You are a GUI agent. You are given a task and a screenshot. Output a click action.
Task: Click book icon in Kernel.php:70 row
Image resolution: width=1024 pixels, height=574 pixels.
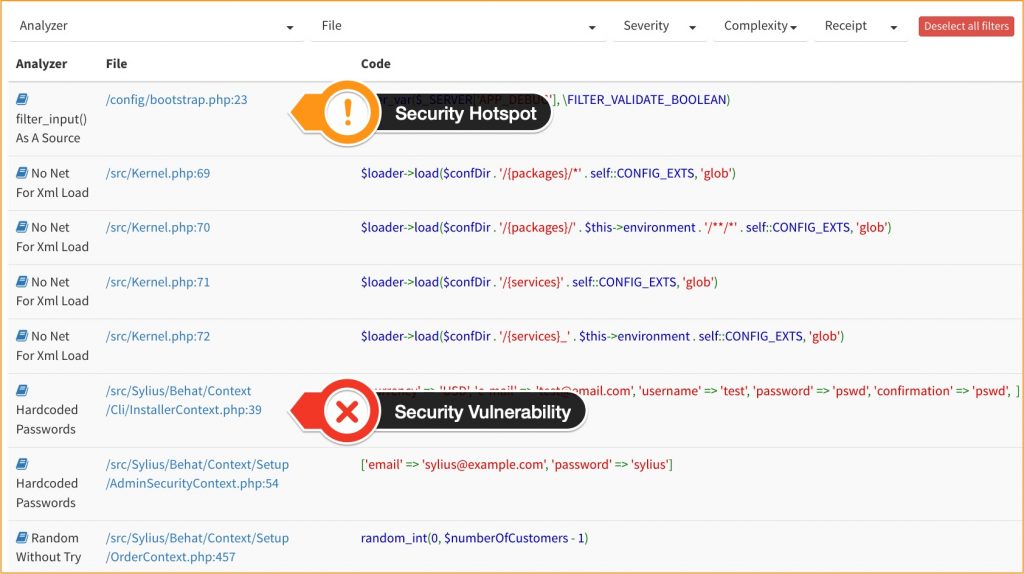coord(22,227)
